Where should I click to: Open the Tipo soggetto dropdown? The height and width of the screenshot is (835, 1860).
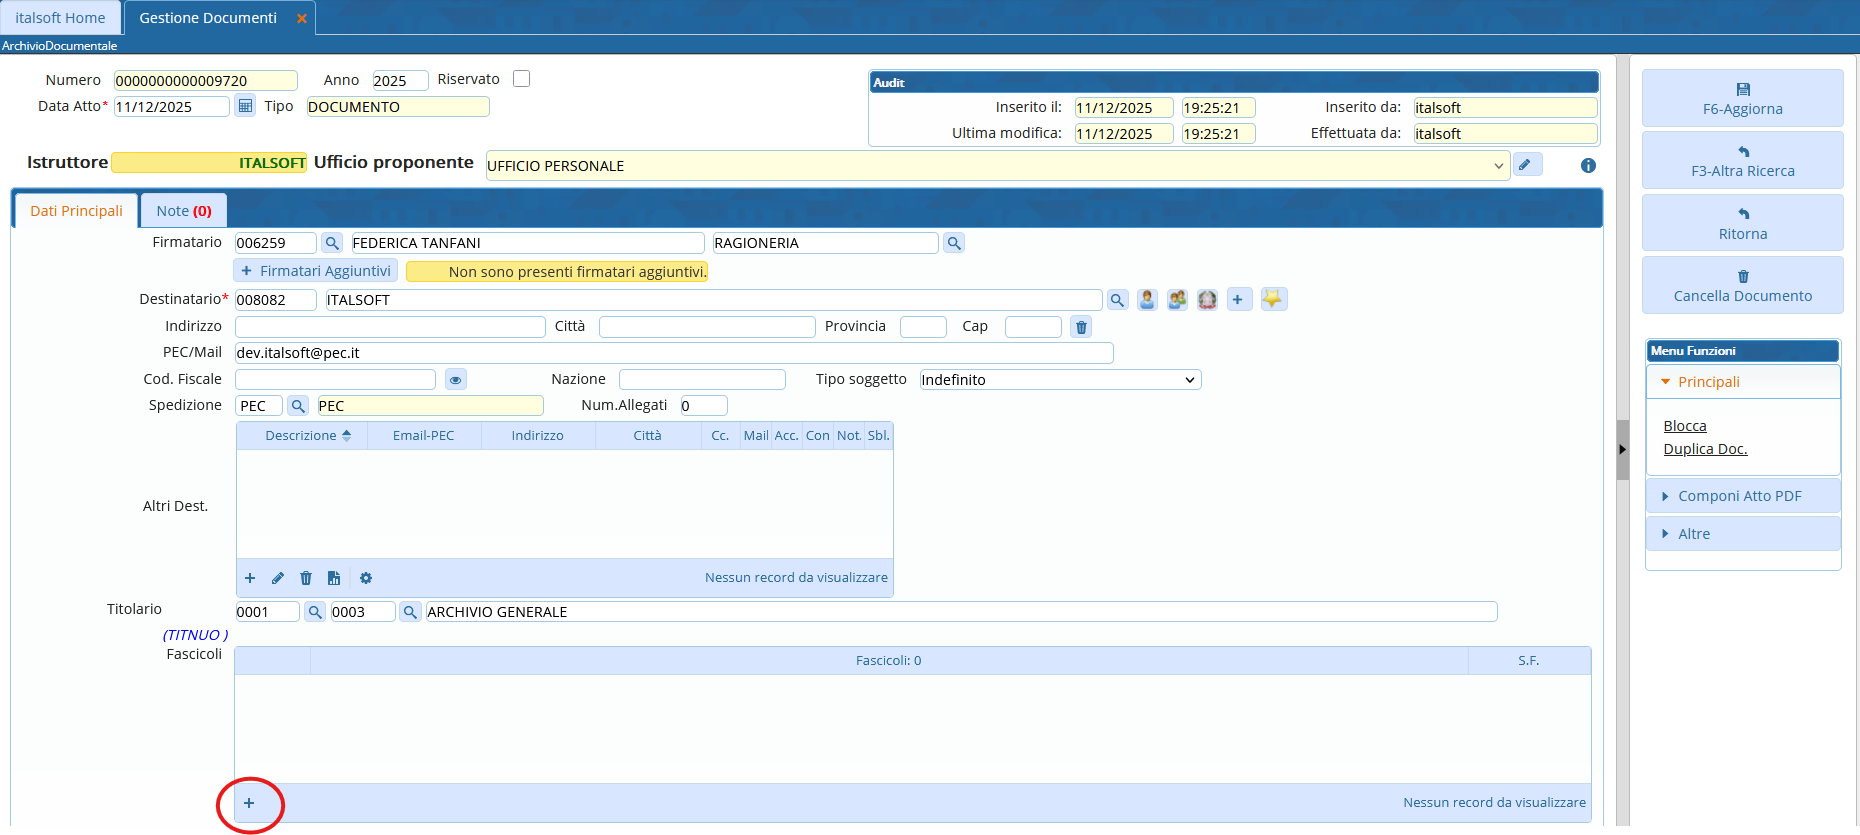pos(1189,380)
